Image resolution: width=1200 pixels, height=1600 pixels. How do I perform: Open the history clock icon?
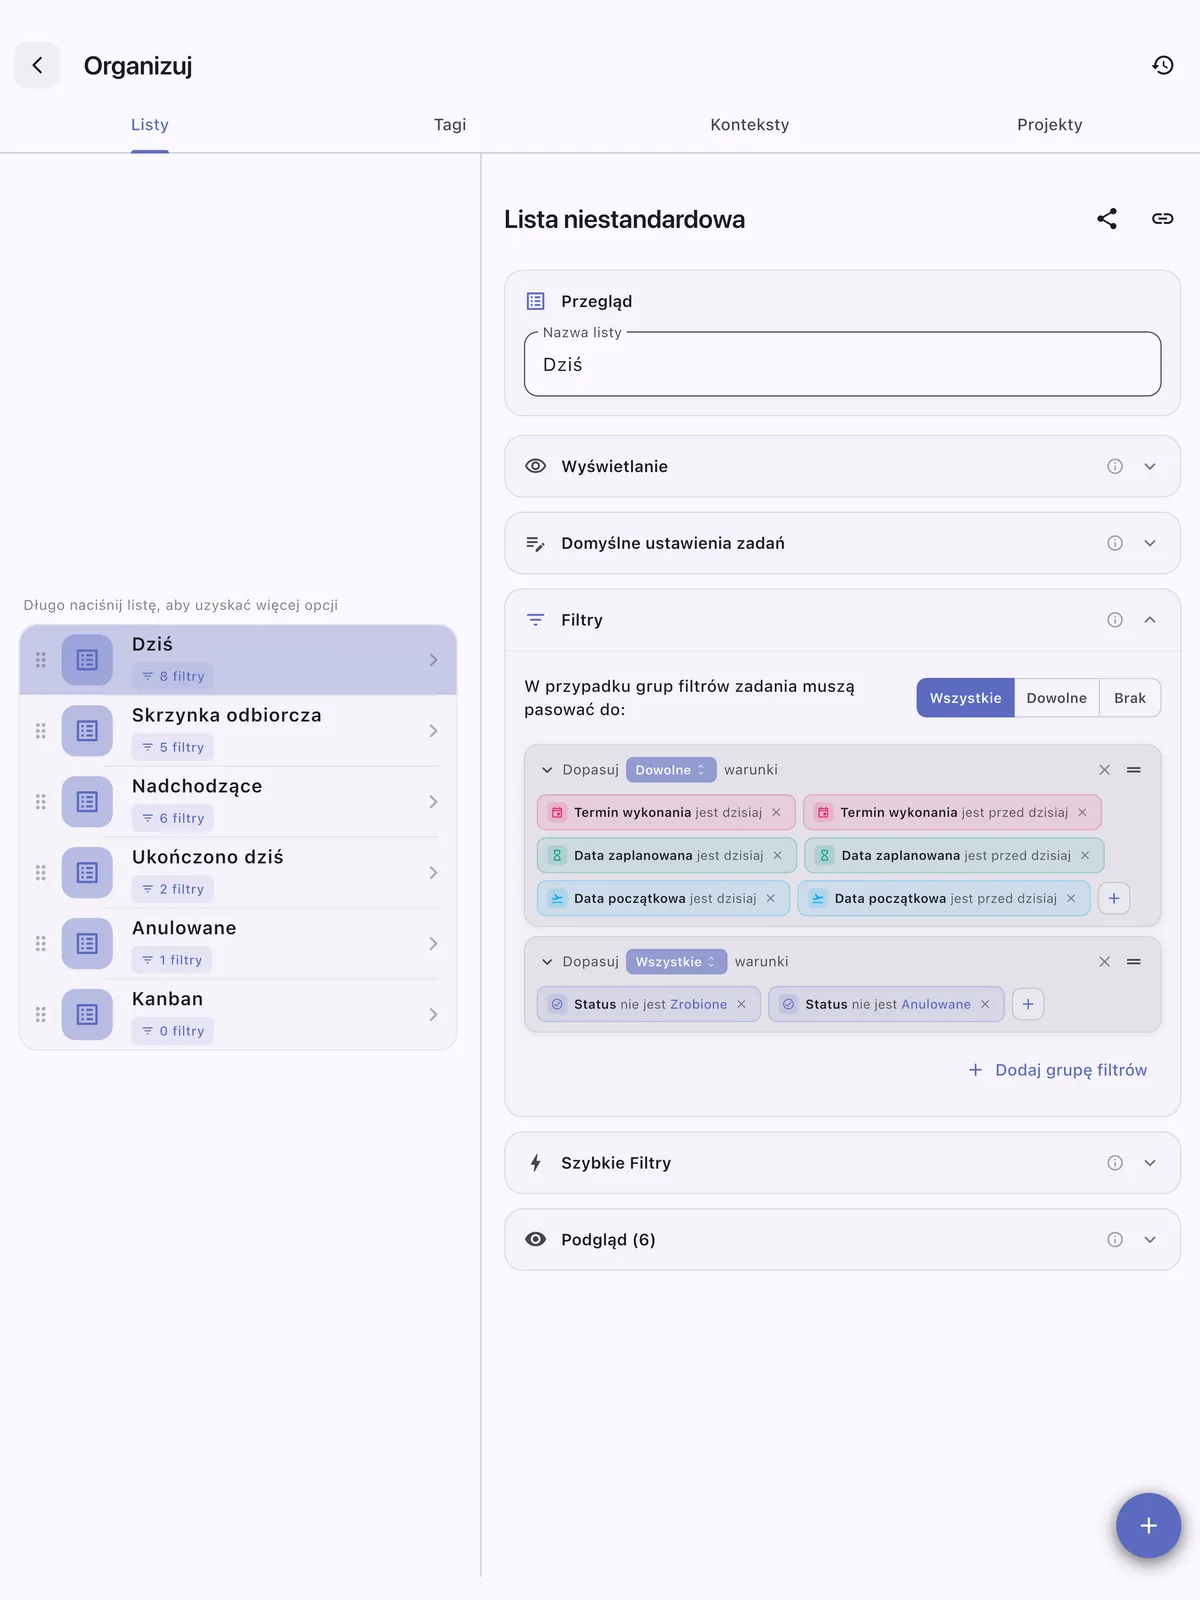tap(1162, 65)
